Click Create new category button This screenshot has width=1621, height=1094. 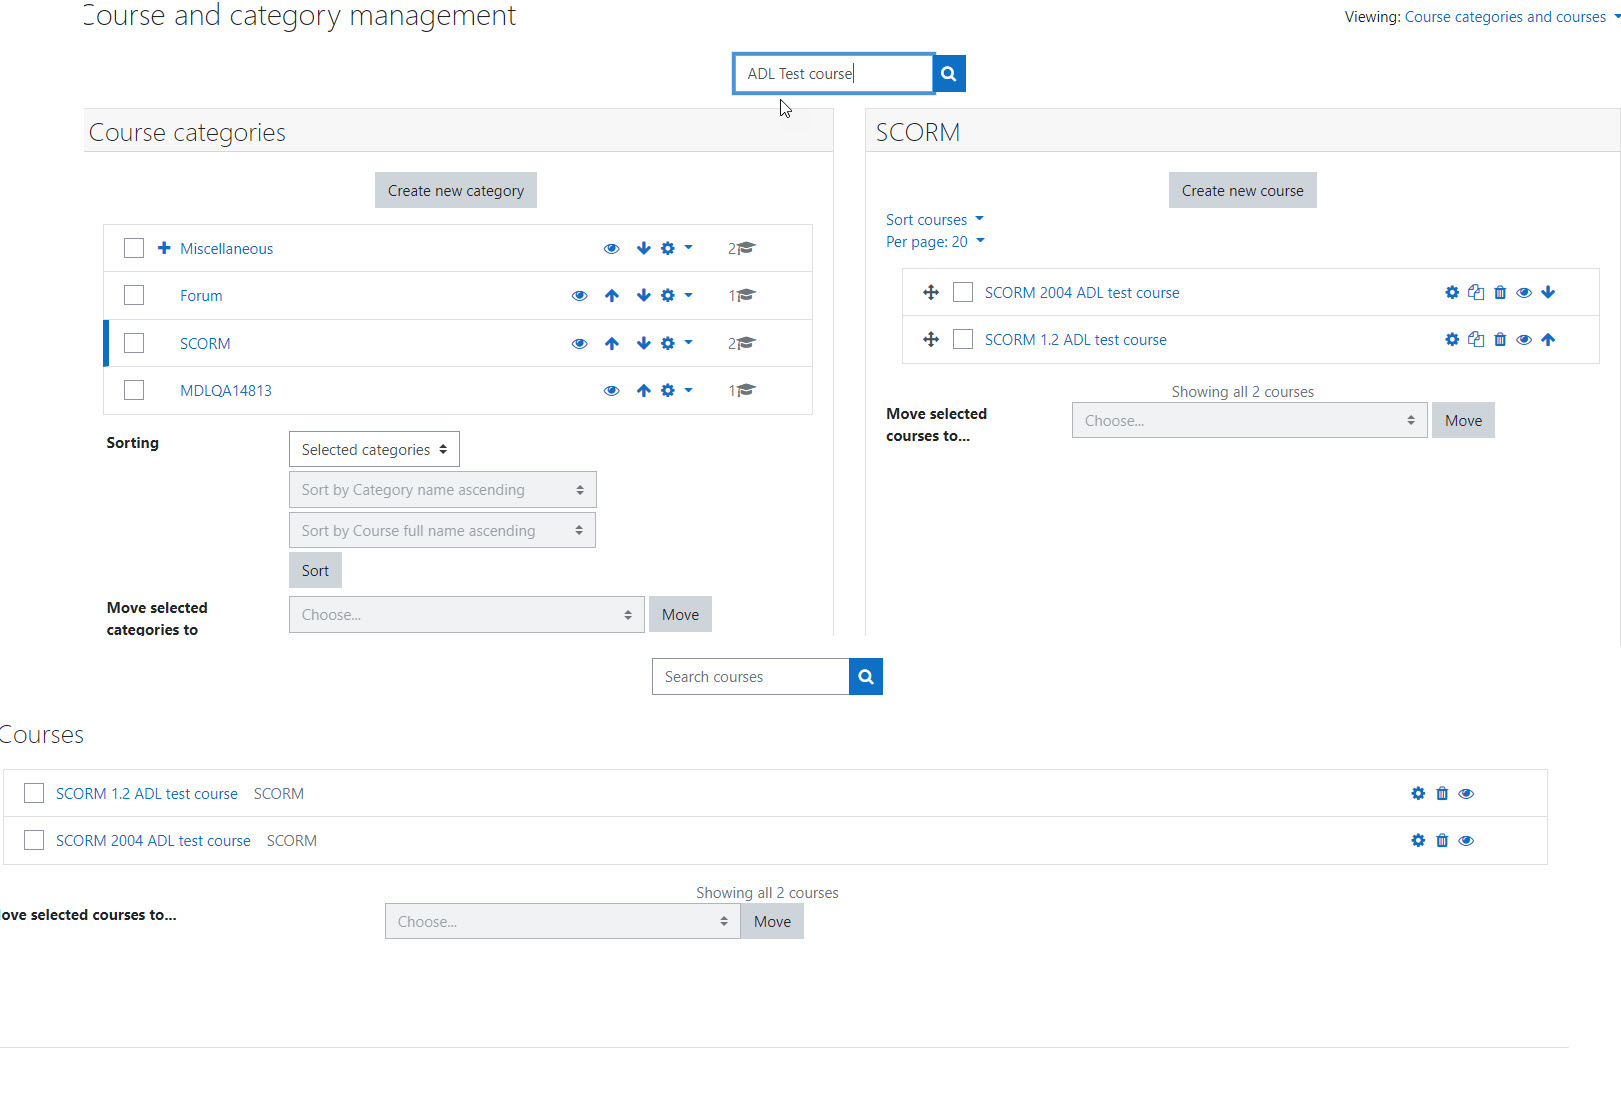click(456, 190)
